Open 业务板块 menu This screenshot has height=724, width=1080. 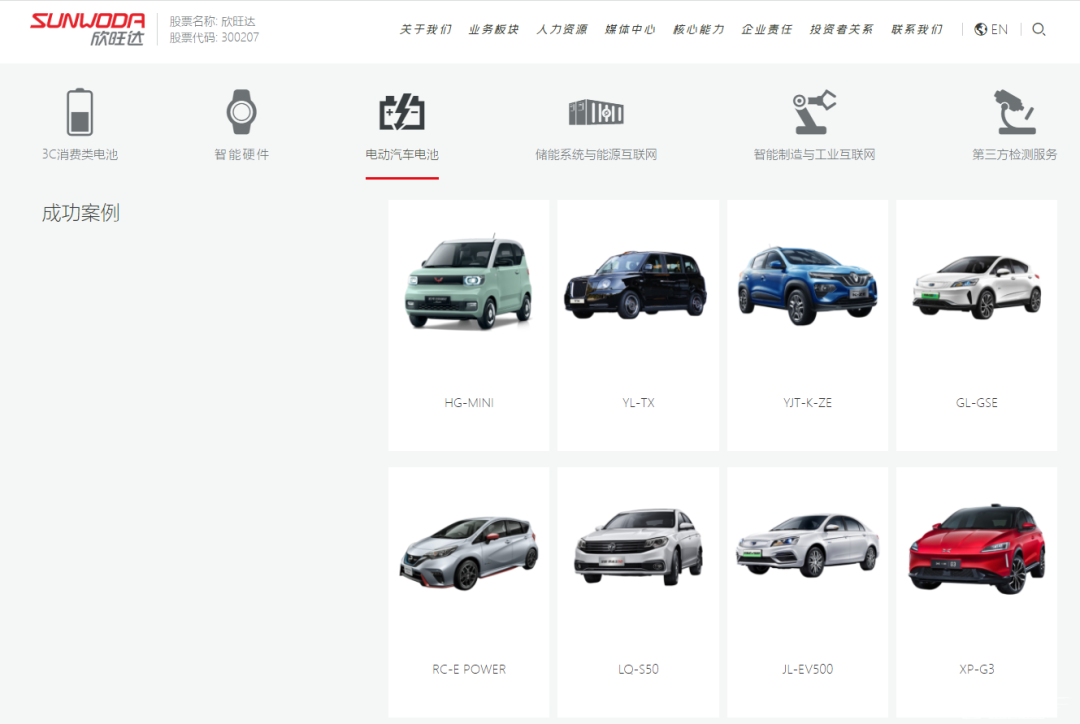point(493,29)
